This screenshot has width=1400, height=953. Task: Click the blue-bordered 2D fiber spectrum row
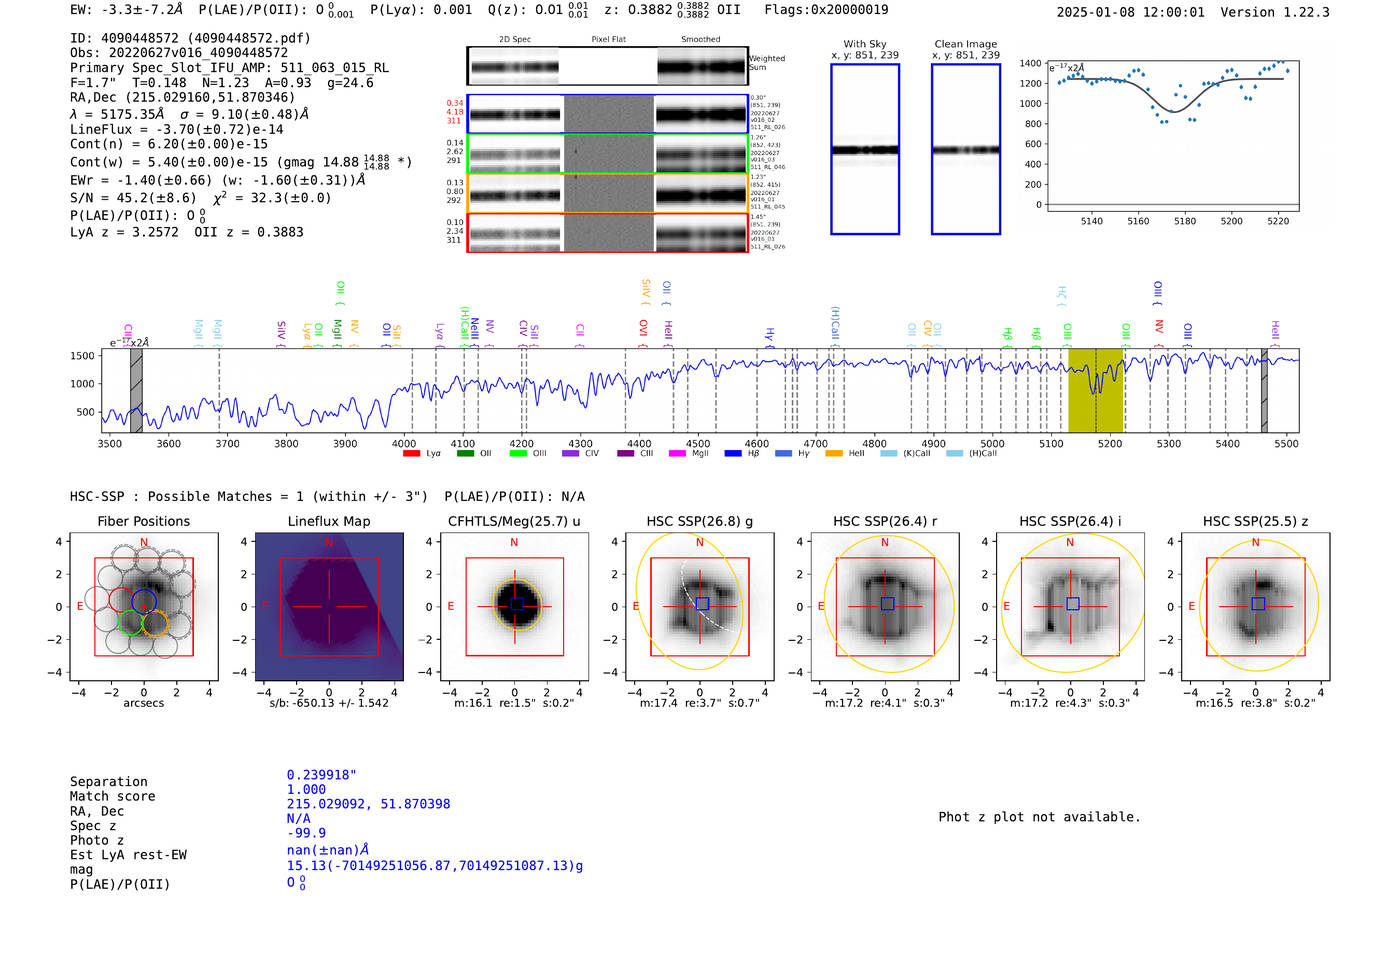click(607, 114)
